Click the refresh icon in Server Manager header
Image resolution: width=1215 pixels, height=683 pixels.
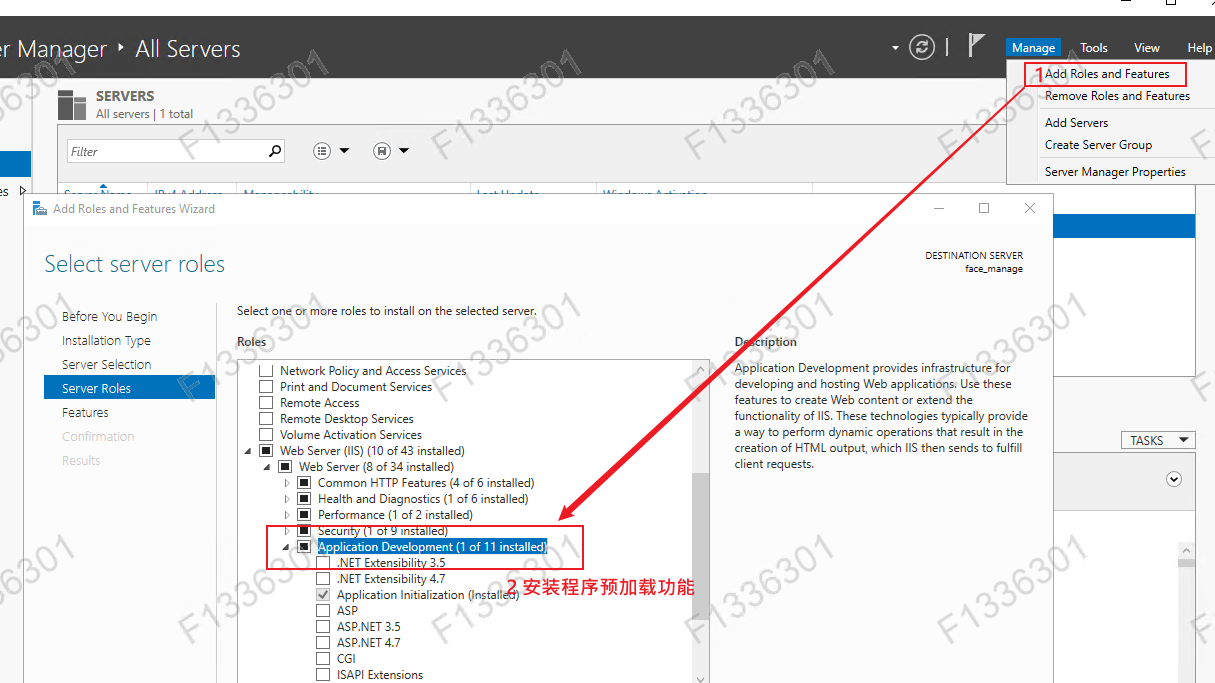(922, 47)
